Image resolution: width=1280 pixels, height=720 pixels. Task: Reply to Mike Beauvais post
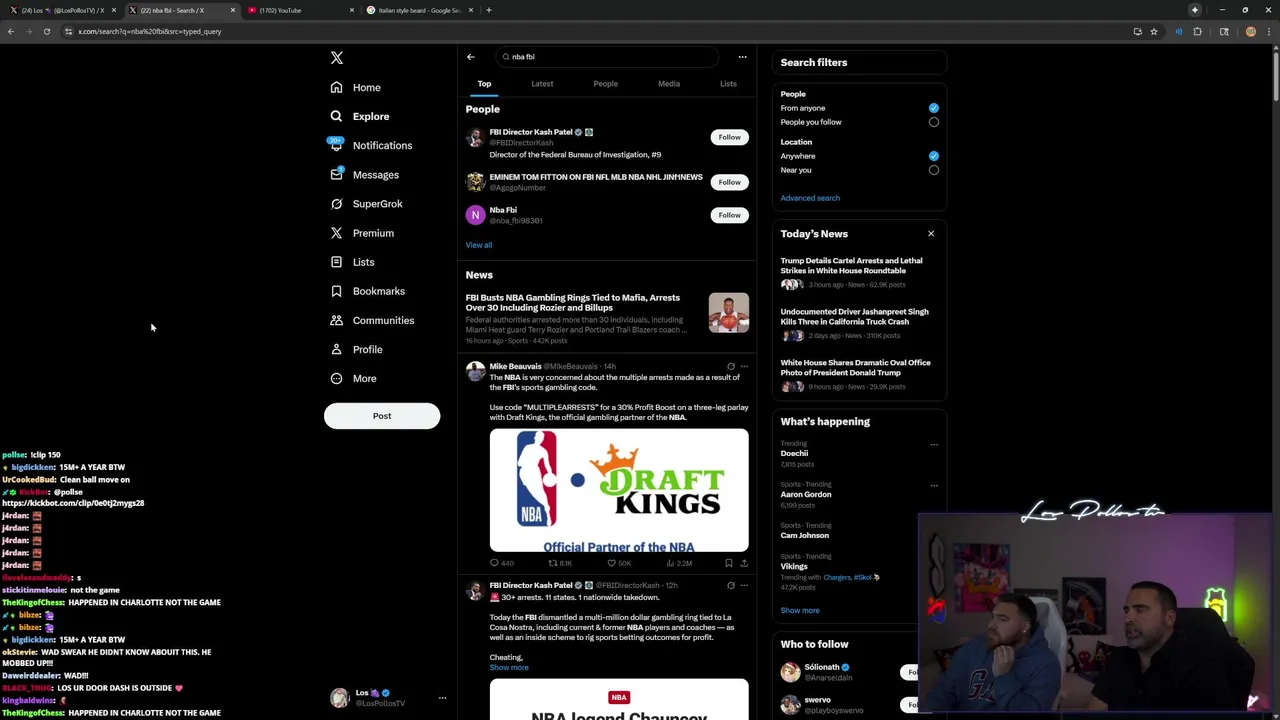[501, 563]
